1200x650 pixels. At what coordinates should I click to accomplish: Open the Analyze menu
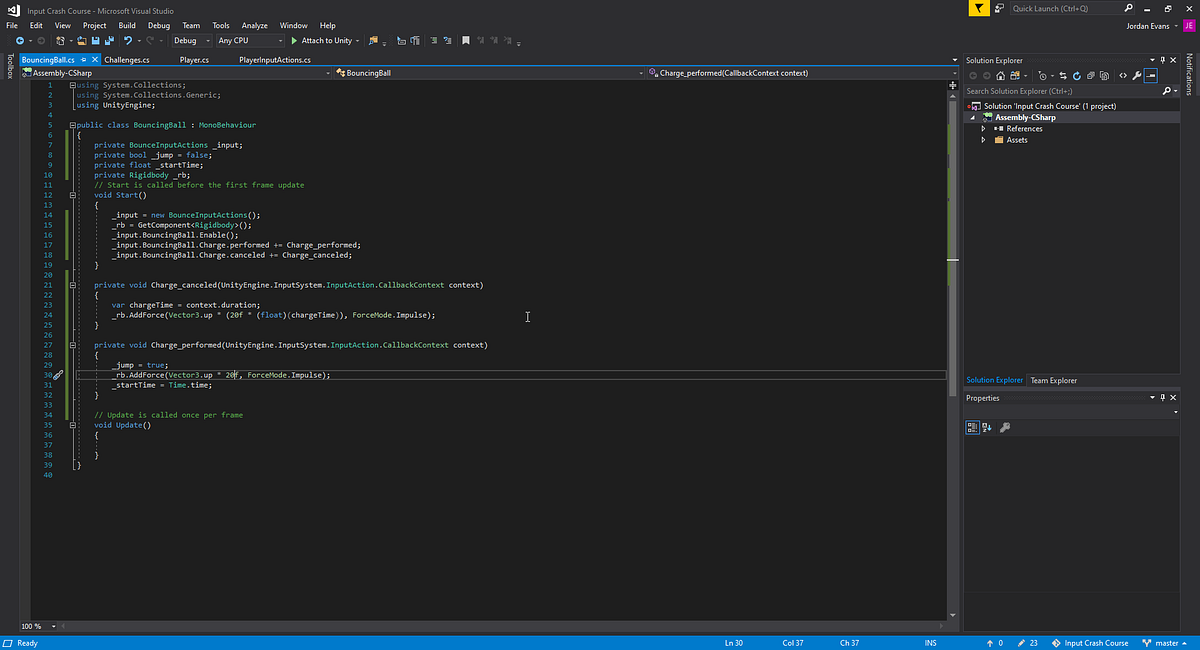pyautogui.click(x=254, y=25)
